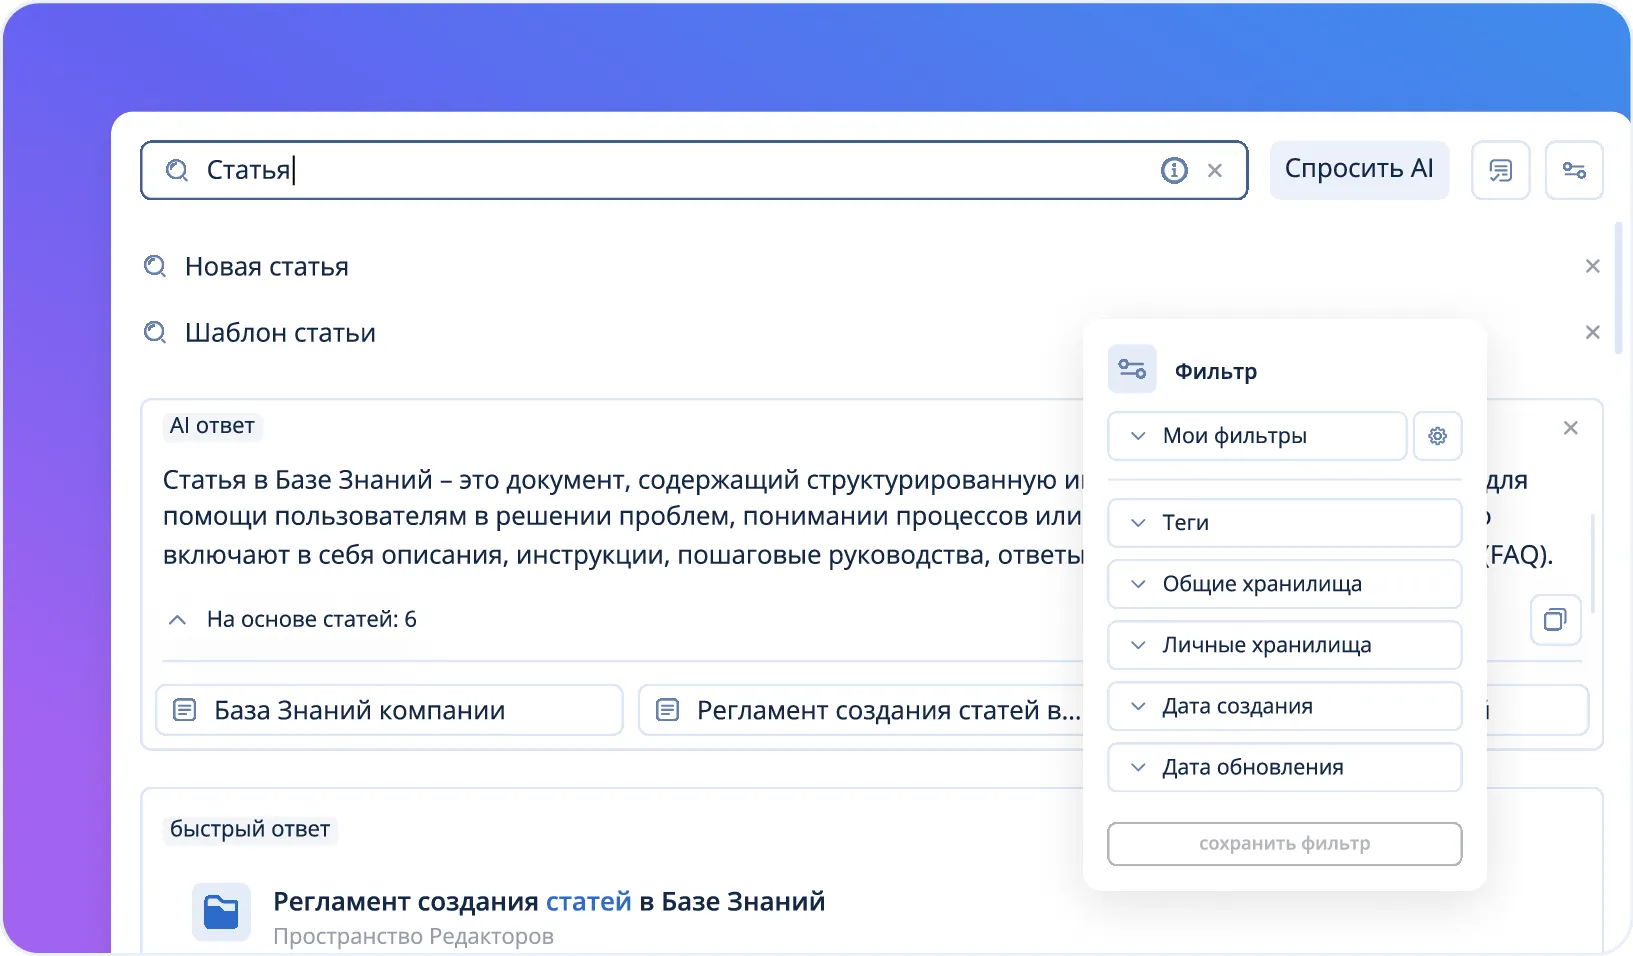Open the chat messages icon button
This screenshot has height=956, width=1633.
1500,171
